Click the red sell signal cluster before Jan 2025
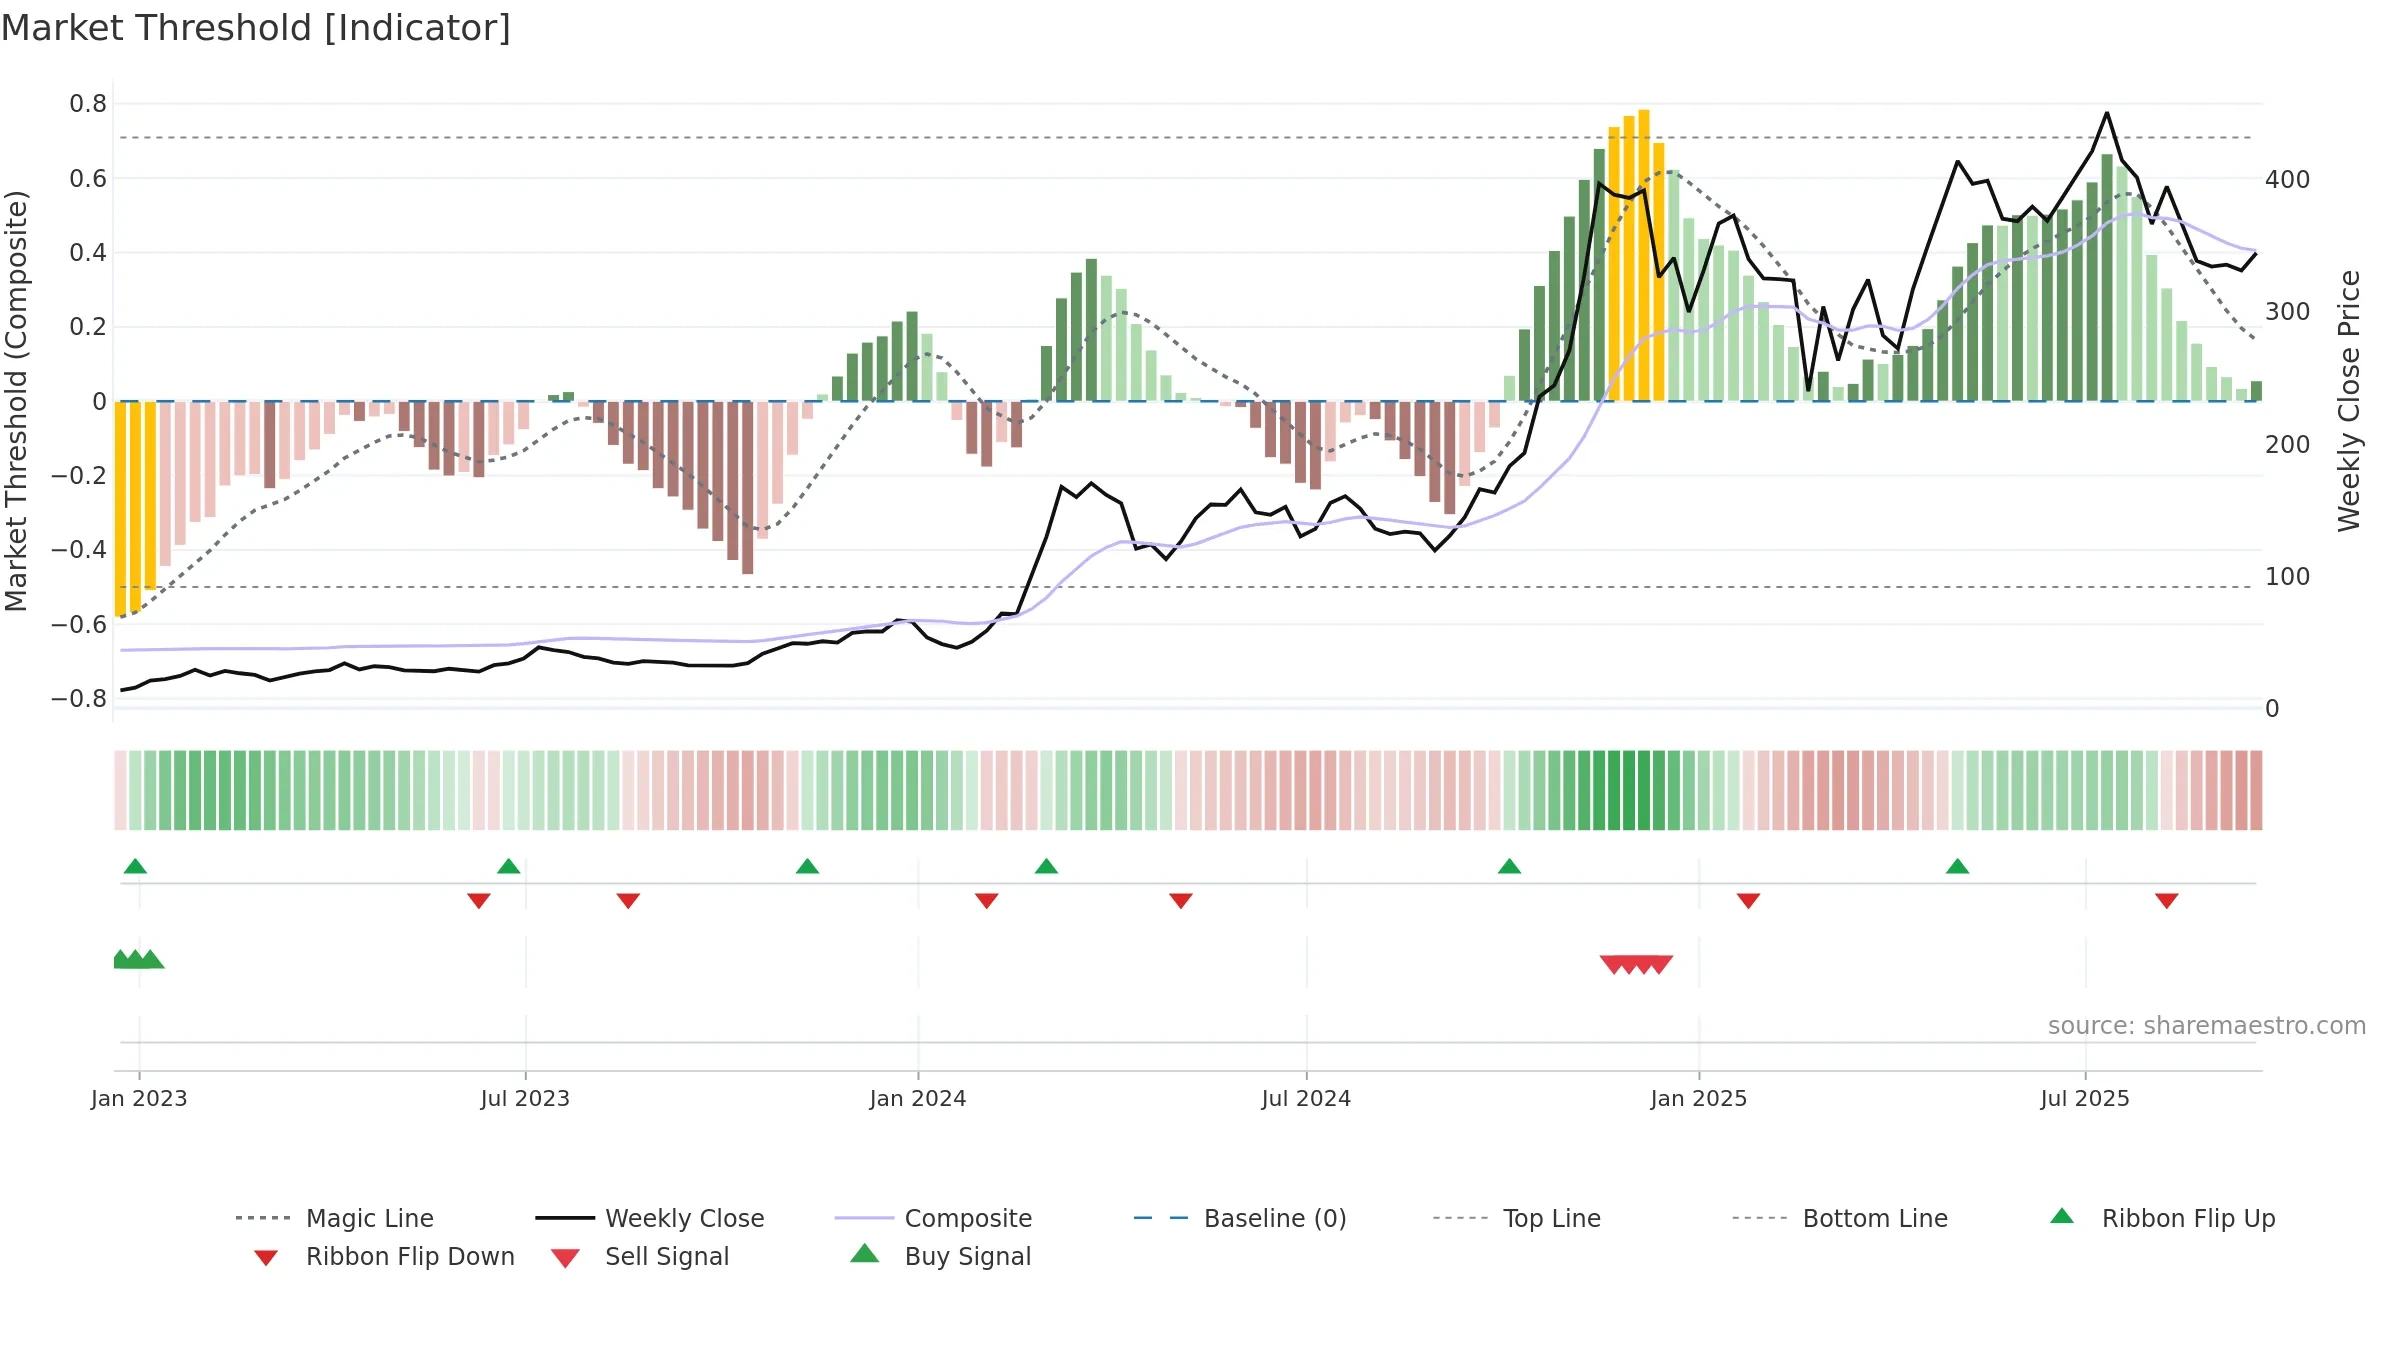 point(1636,965)
